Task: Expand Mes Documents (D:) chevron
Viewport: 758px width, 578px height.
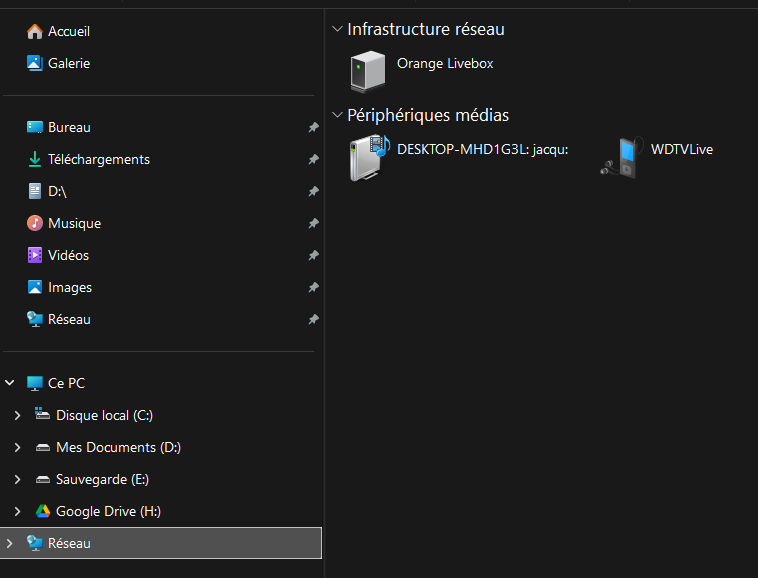Action: coord(17,448)
